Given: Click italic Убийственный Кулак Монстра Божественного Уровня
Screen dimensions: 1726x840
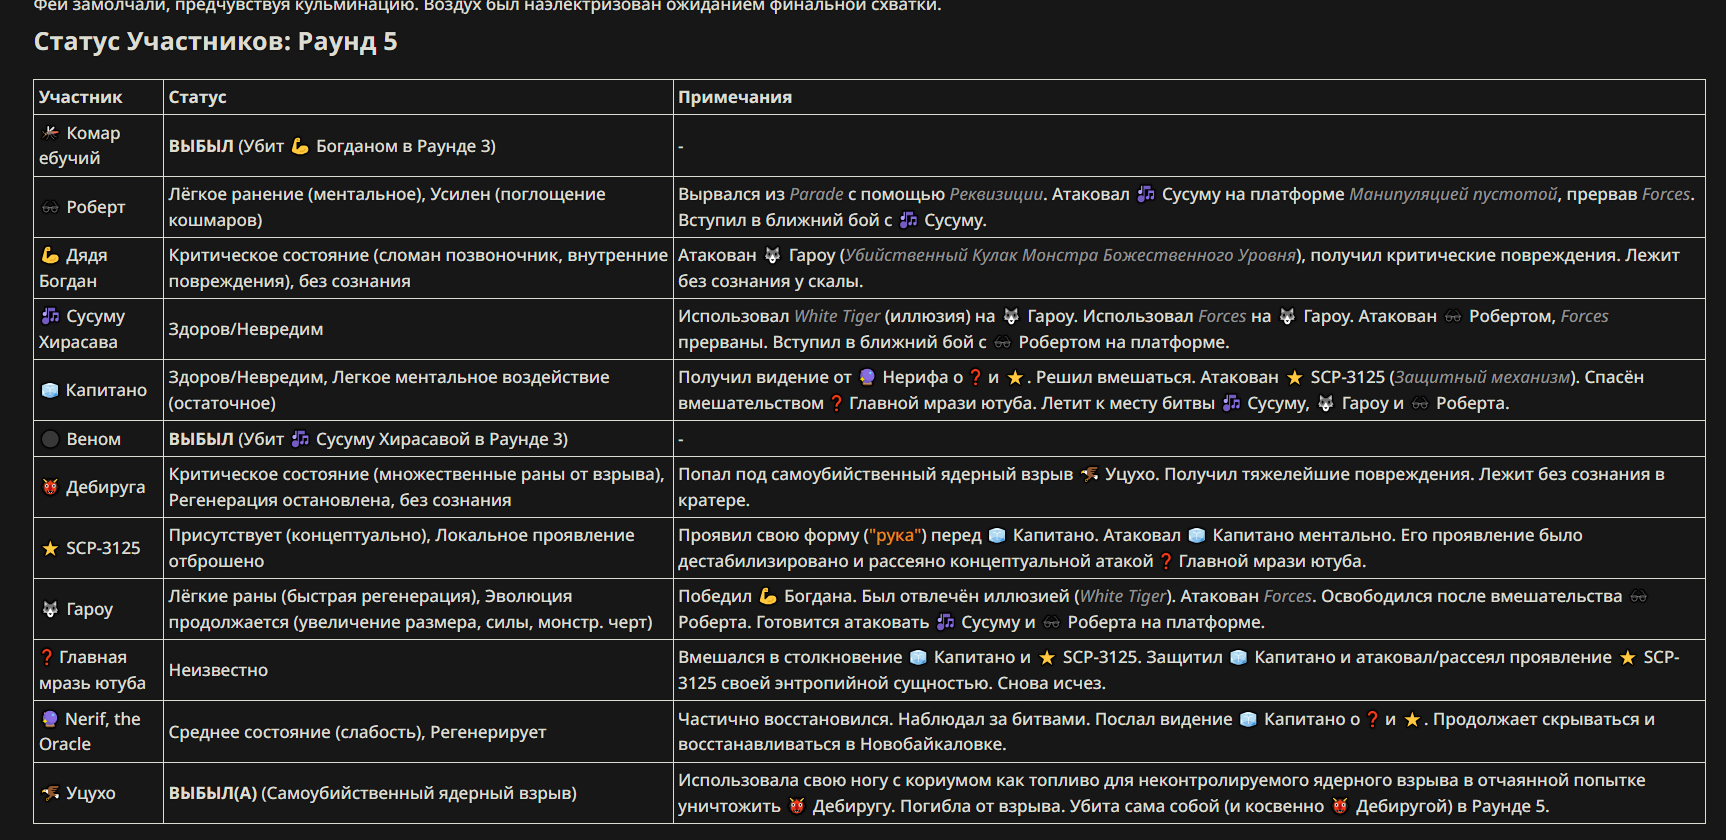Looking at the screenshot, I should tap(1071, 255).
